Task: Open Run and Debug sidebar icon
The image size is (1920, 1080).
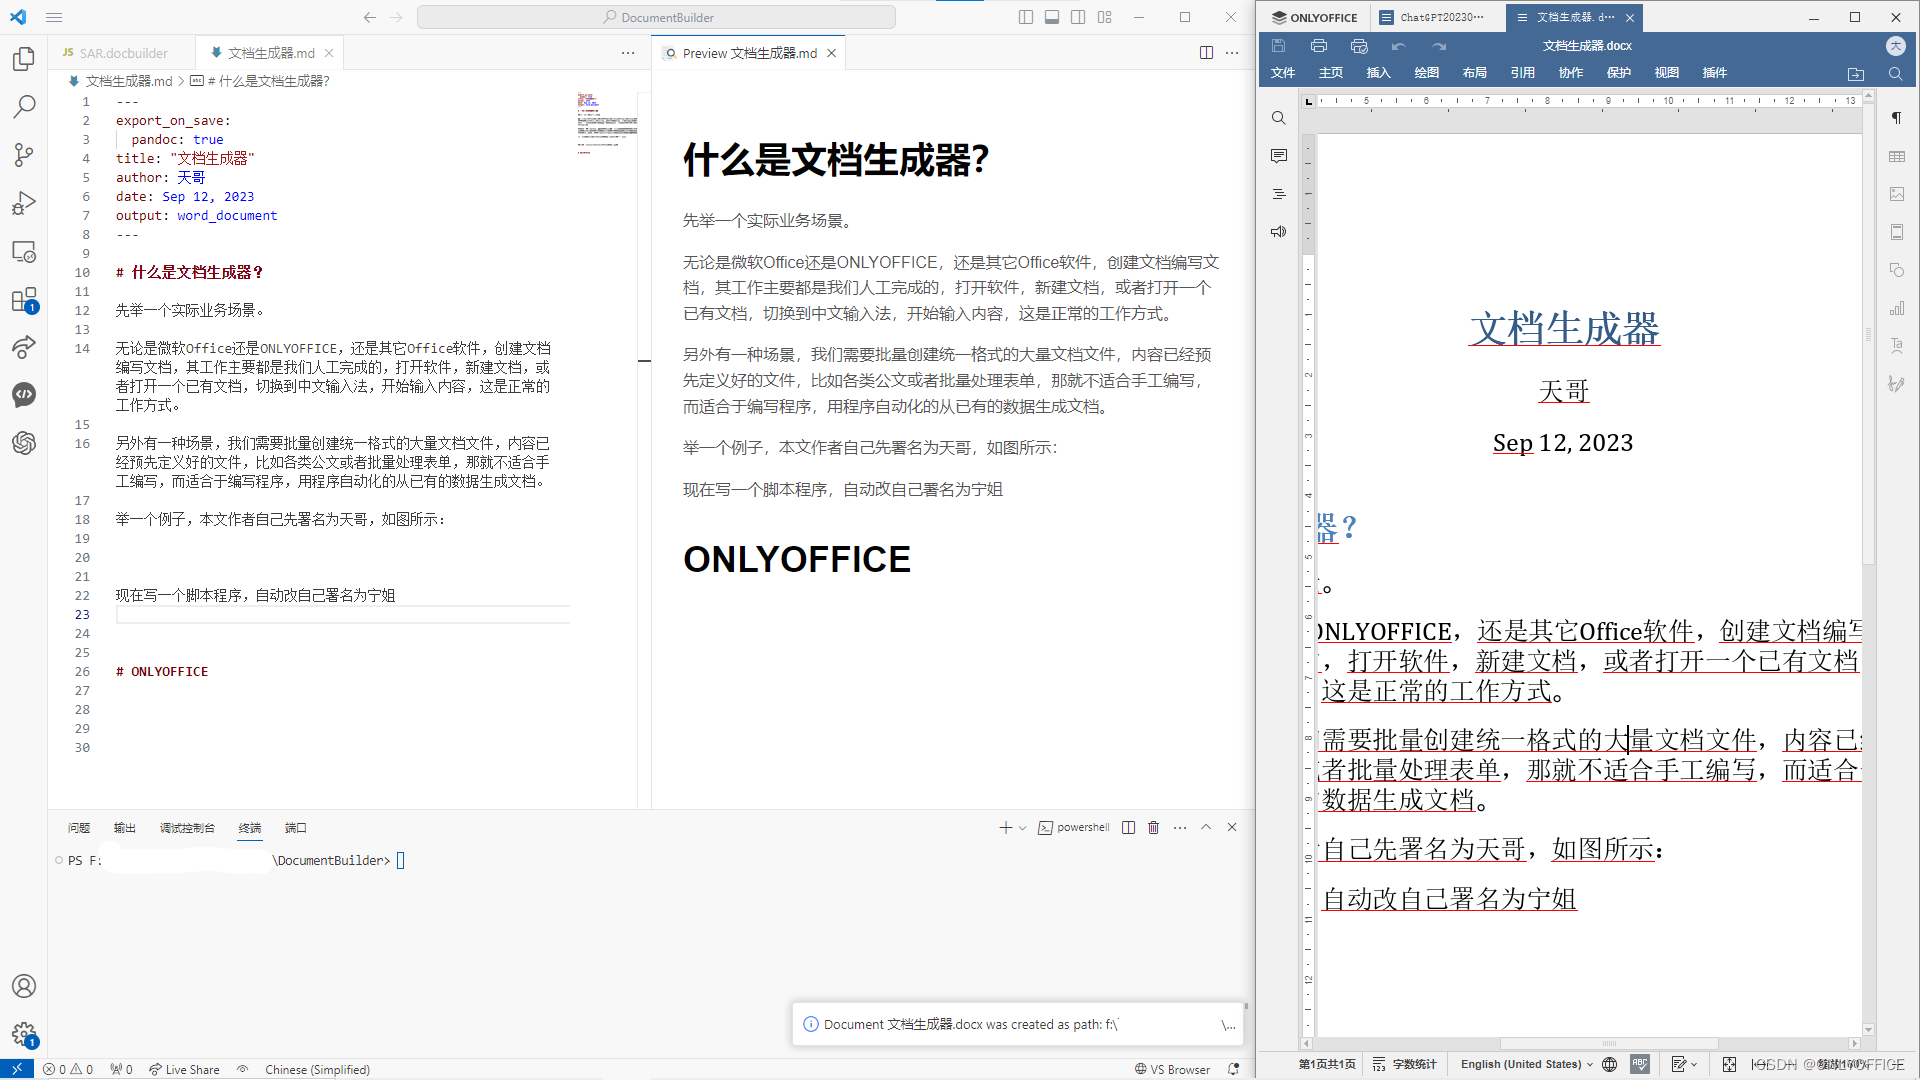Action: point(24,203)
